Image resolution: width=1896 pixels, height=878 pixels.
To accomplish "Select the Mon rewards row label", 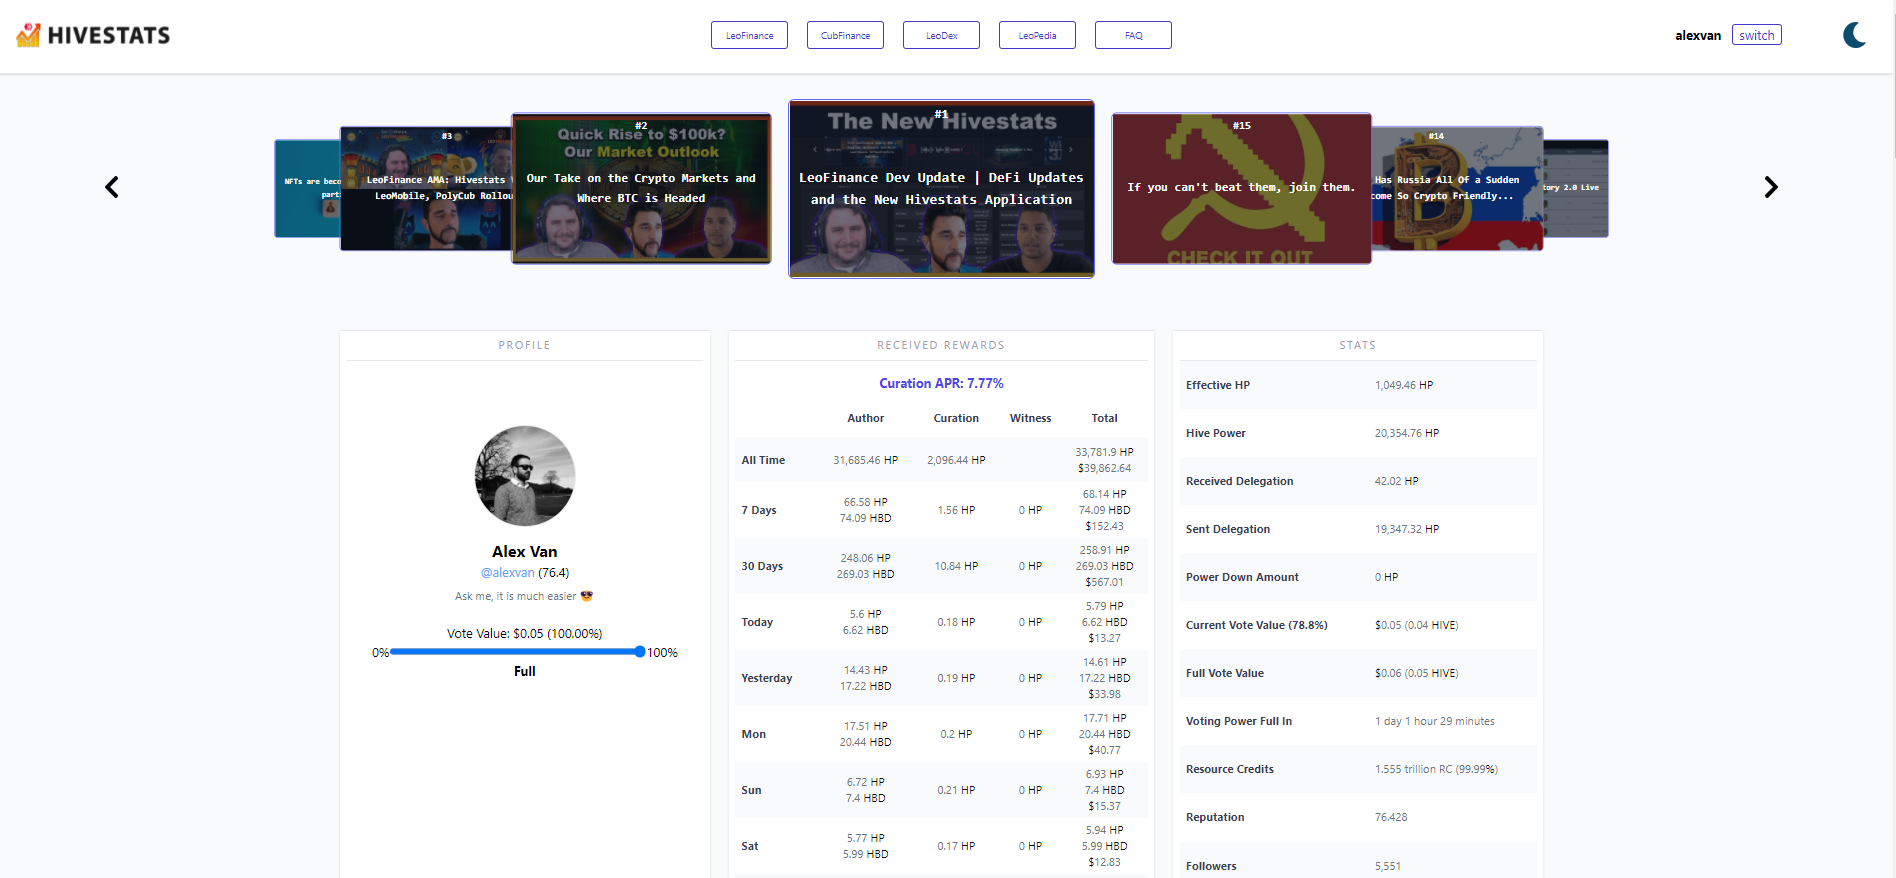I will pos(753,734).
